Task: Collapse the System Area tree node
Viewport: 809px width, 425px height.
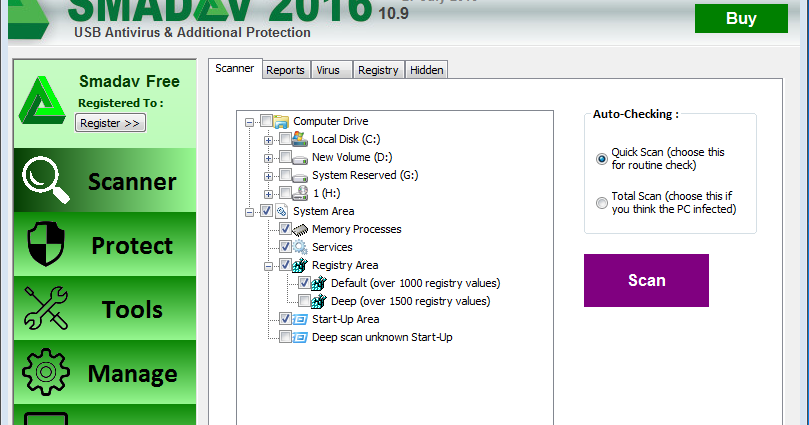Action: (250, 212)
